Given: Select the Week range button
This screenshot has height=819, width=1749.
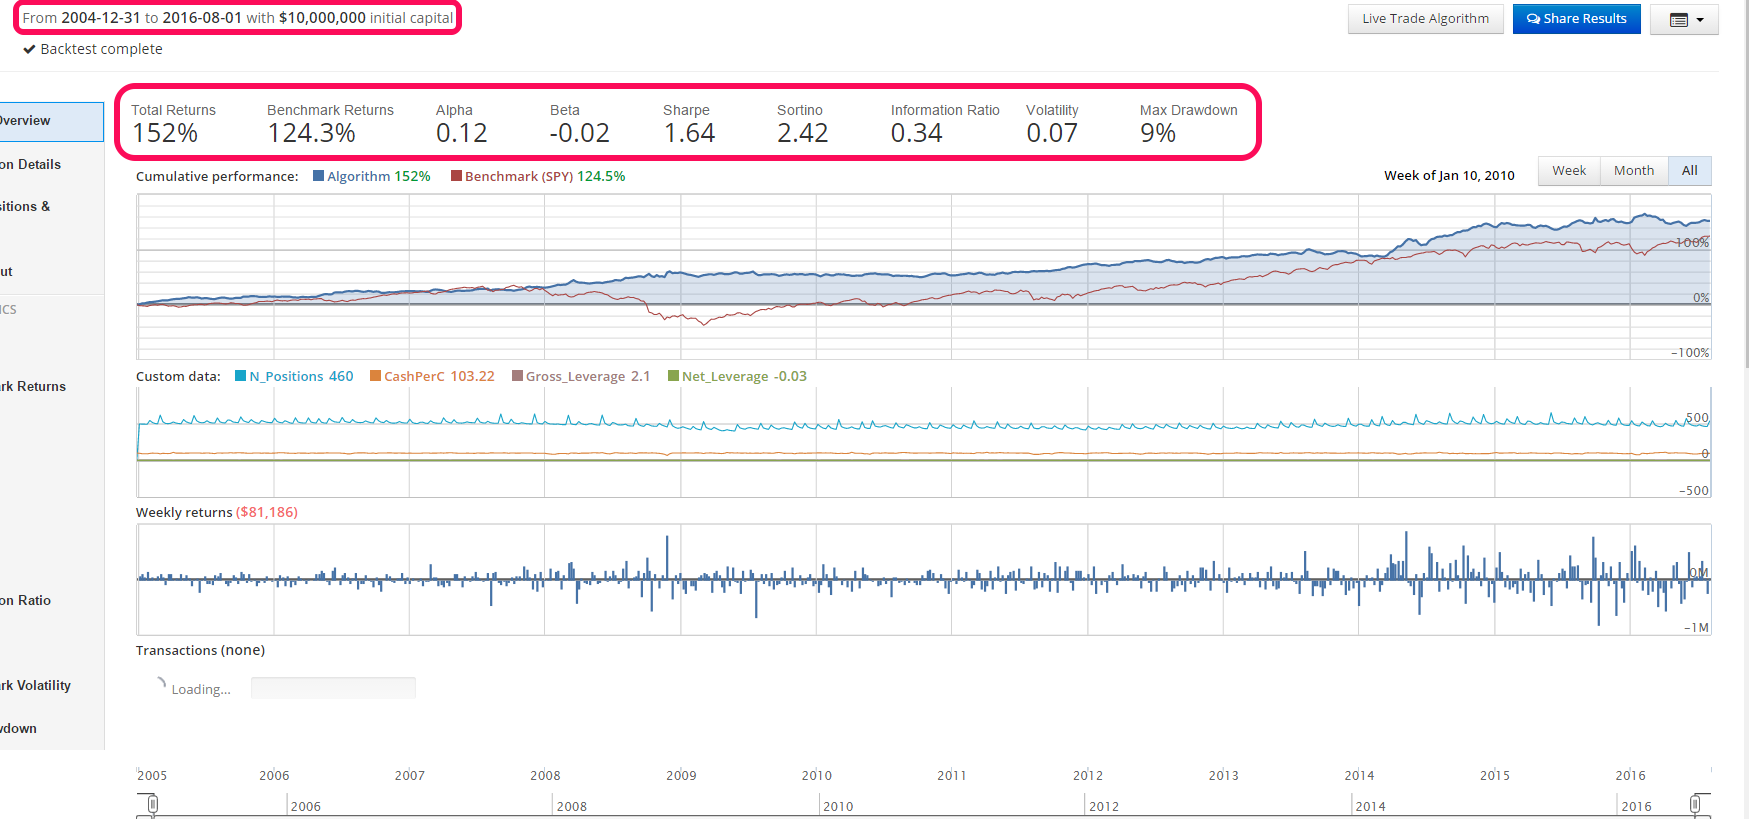Looking at the screenshot, I should pos(1569,171).
